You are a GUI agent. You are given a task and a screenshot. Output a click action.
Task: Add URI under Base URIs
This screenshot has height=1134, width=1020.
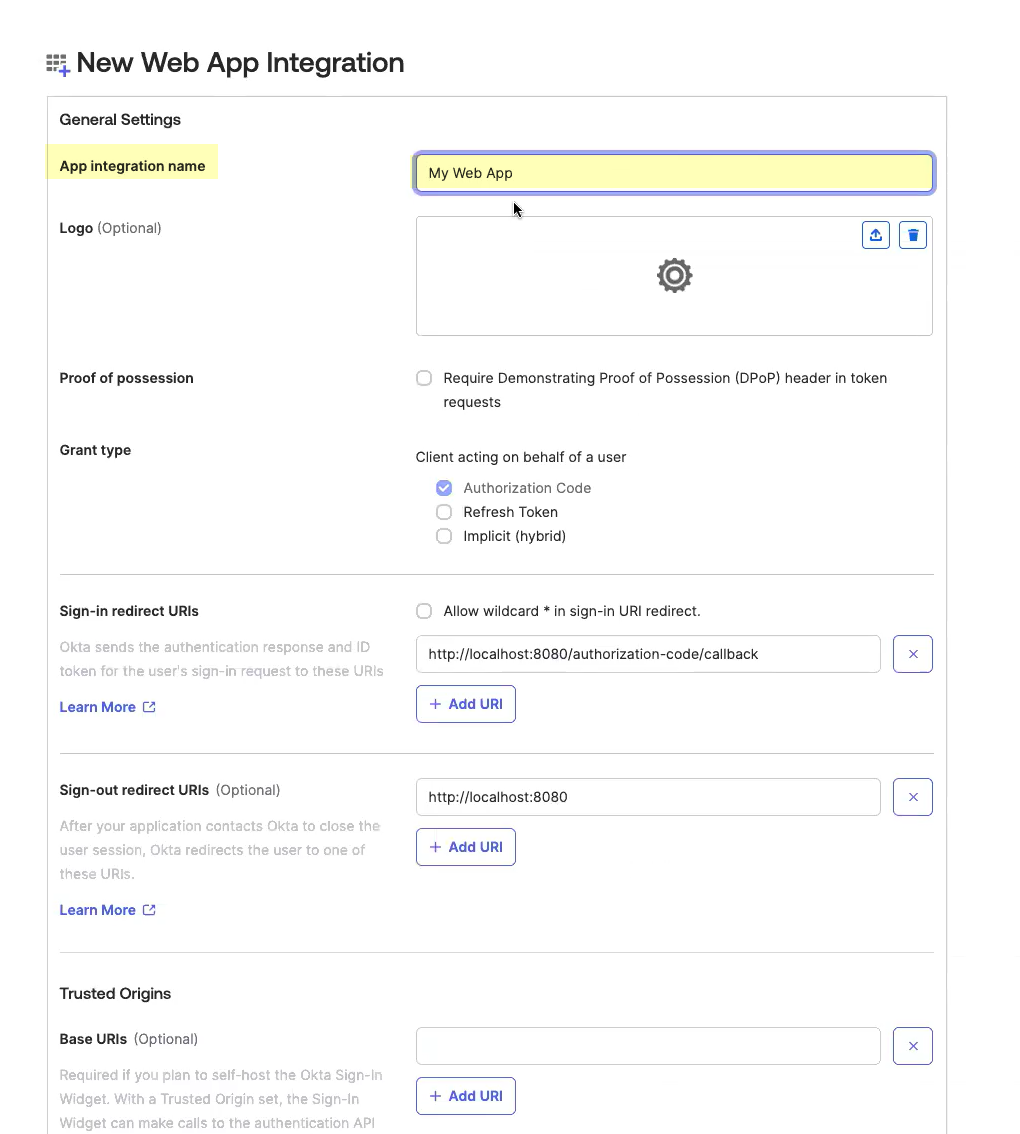click(x=466, y=1096)
